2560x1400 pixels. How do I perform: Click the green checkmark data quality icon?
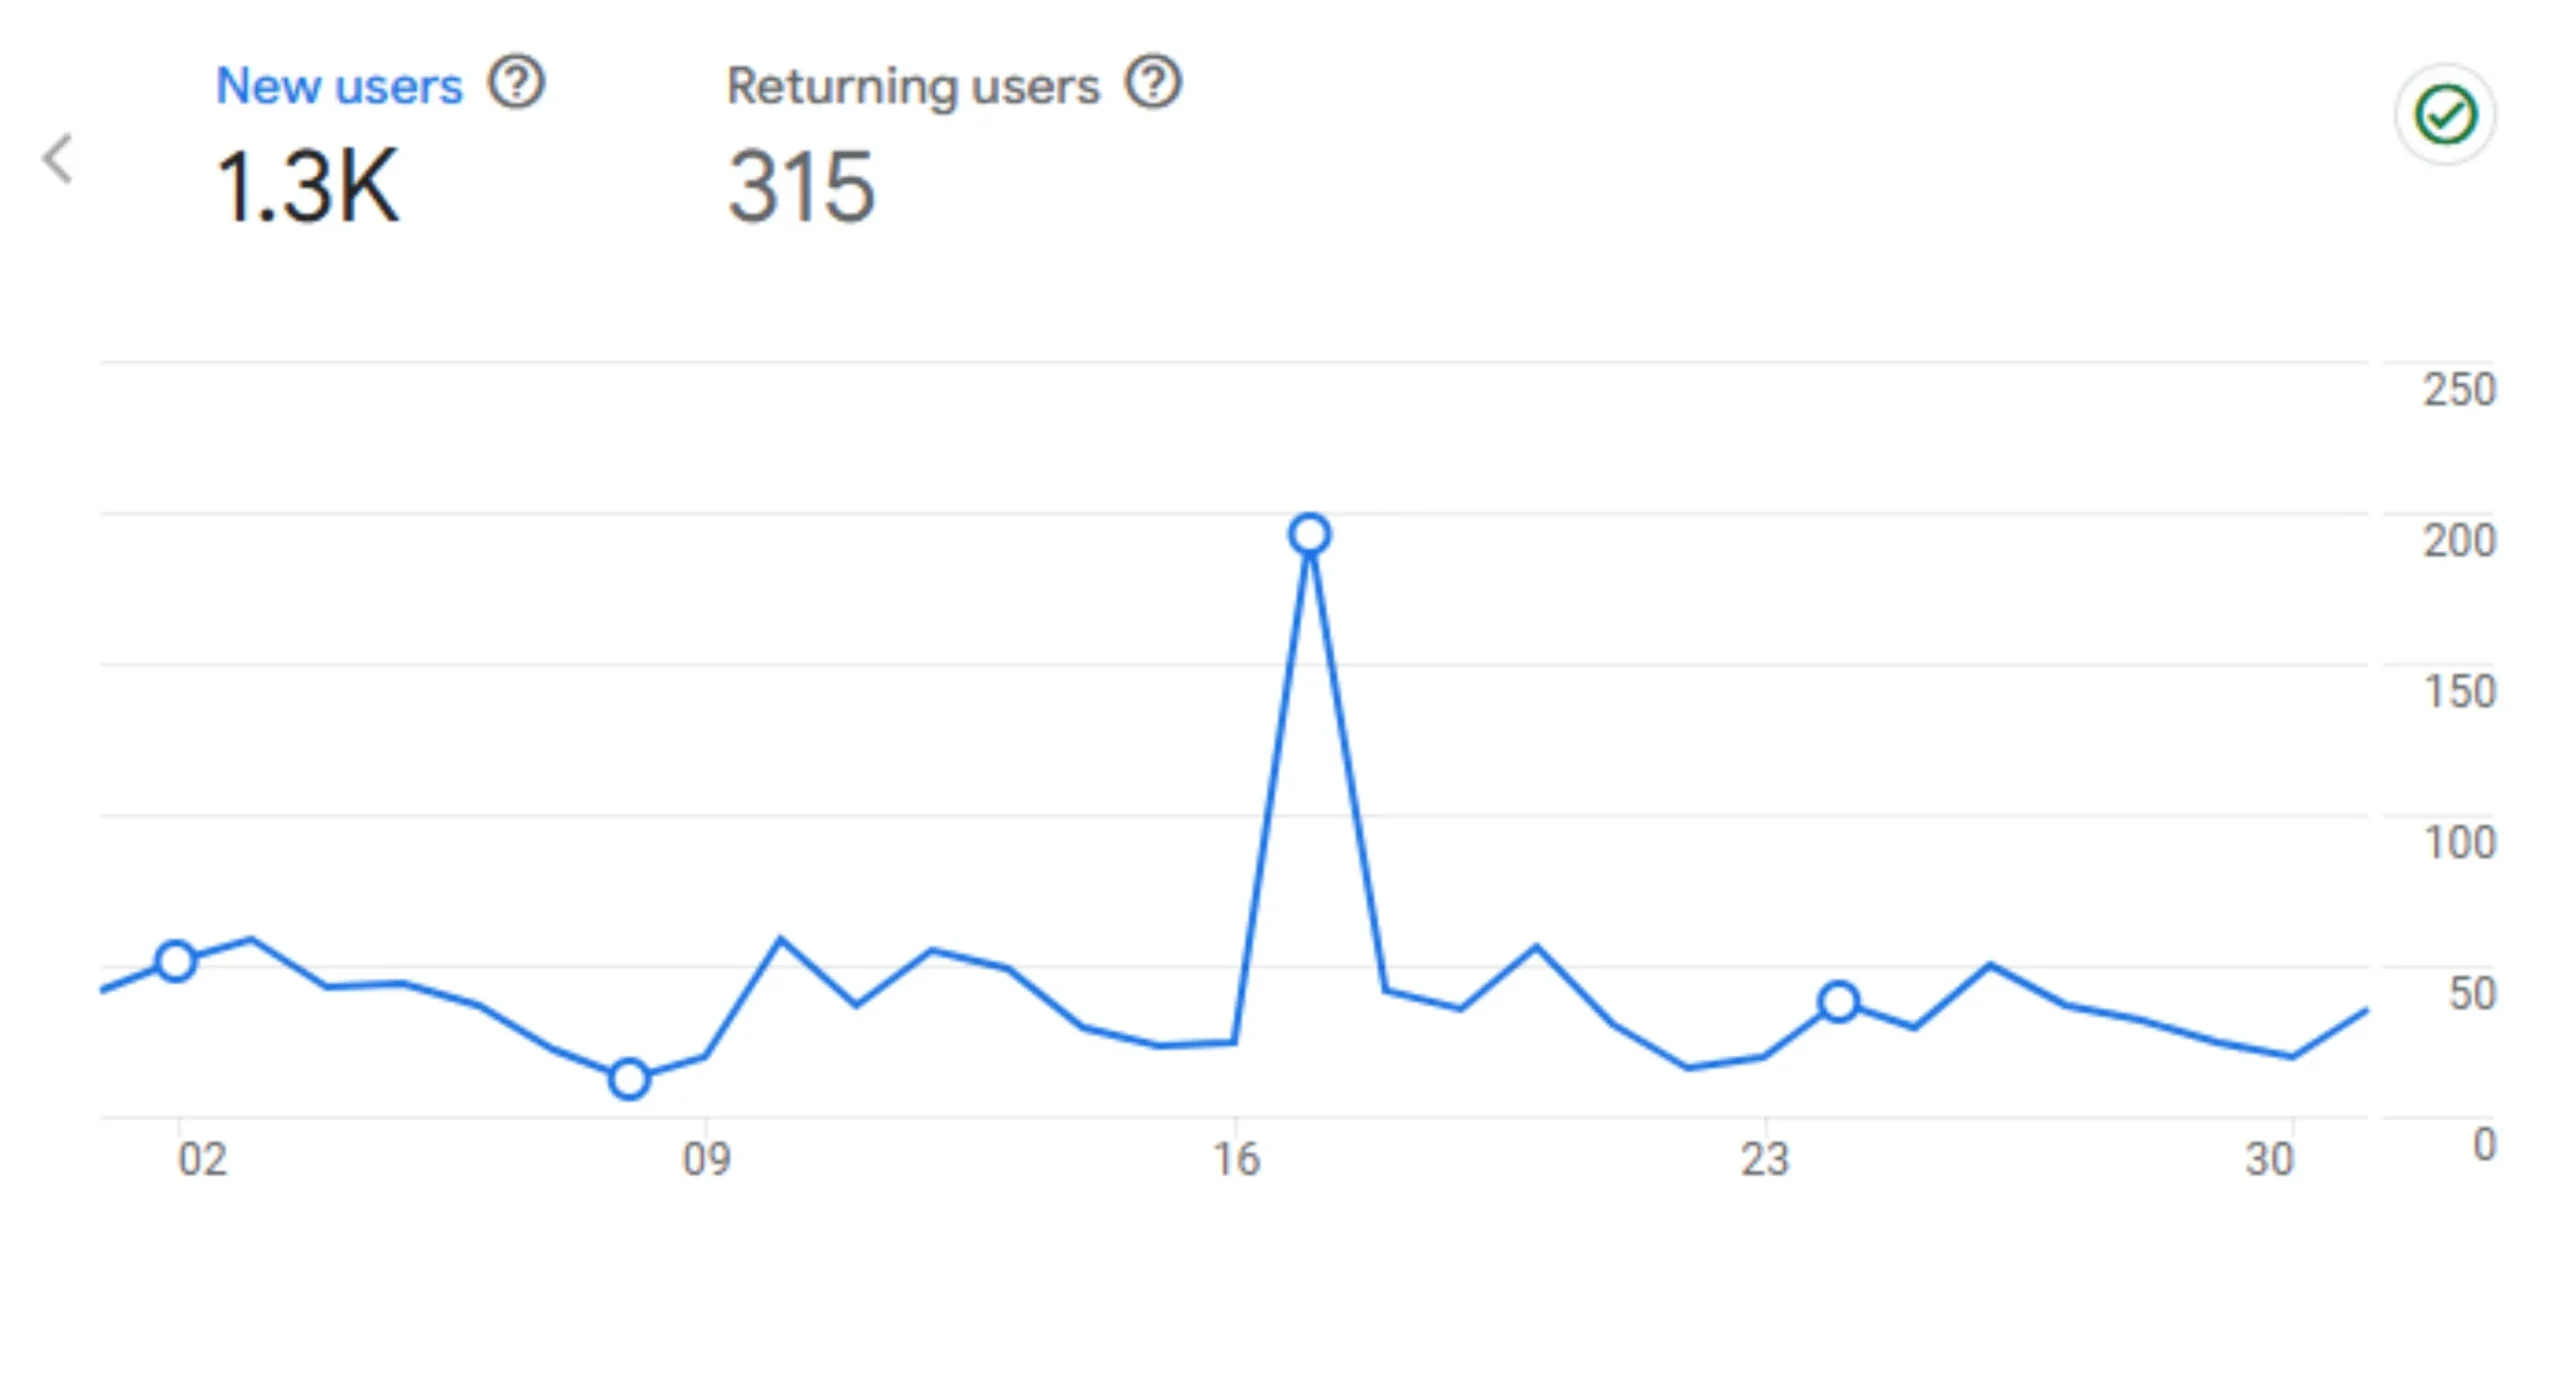pos(2445,115)
